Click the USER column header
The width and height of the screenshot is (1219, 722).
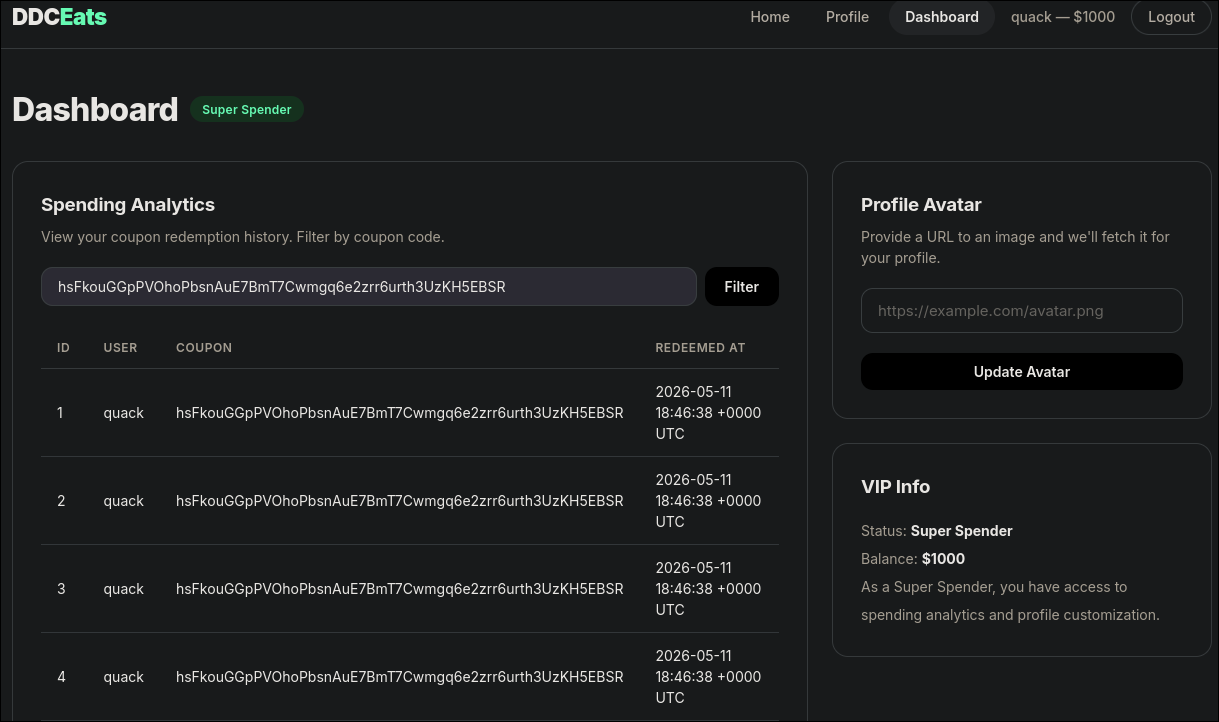120,348
